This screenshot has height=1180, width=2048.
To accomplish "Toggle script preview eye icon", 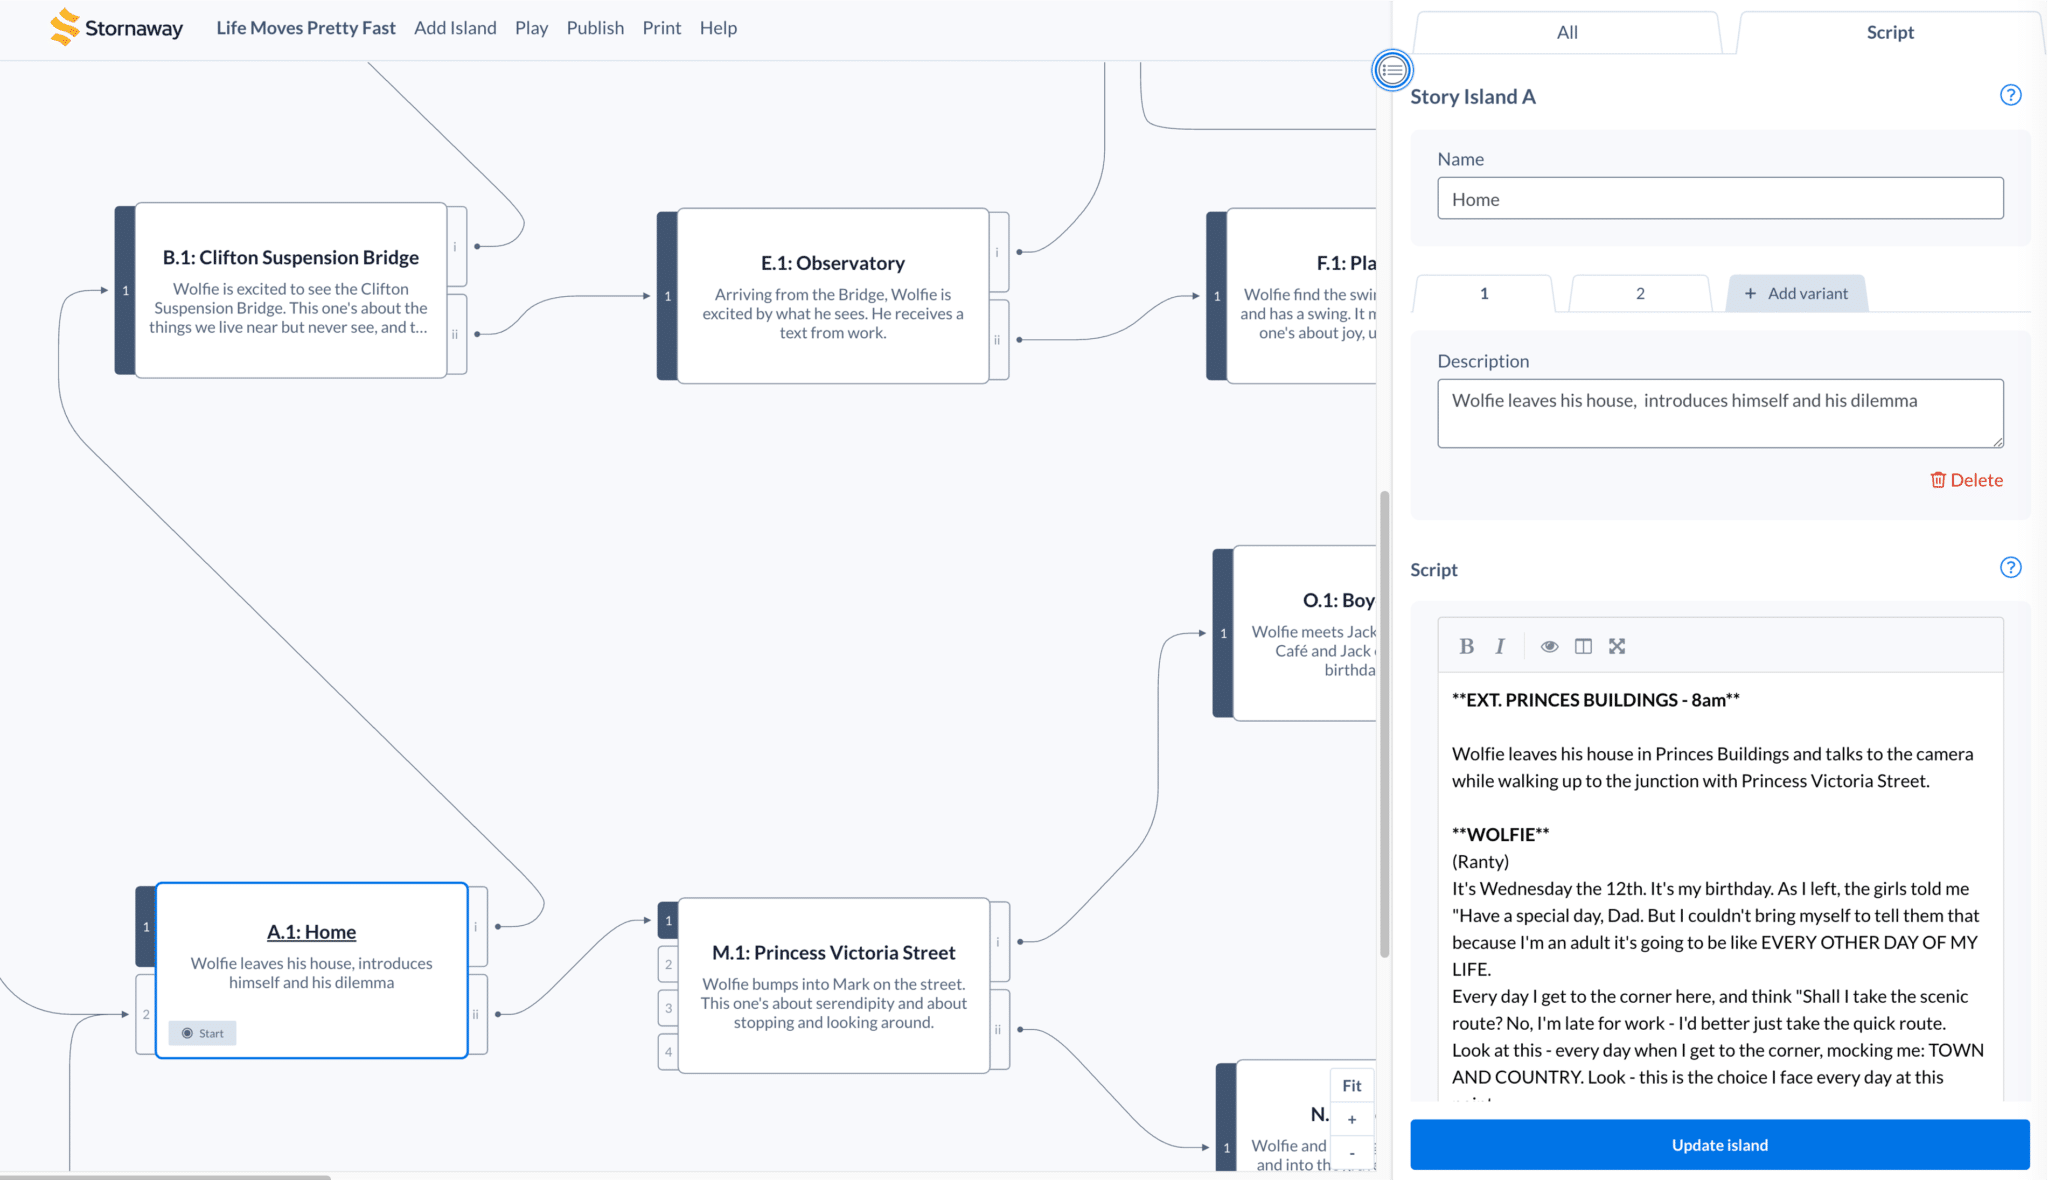I will (x=1549, y=646).
